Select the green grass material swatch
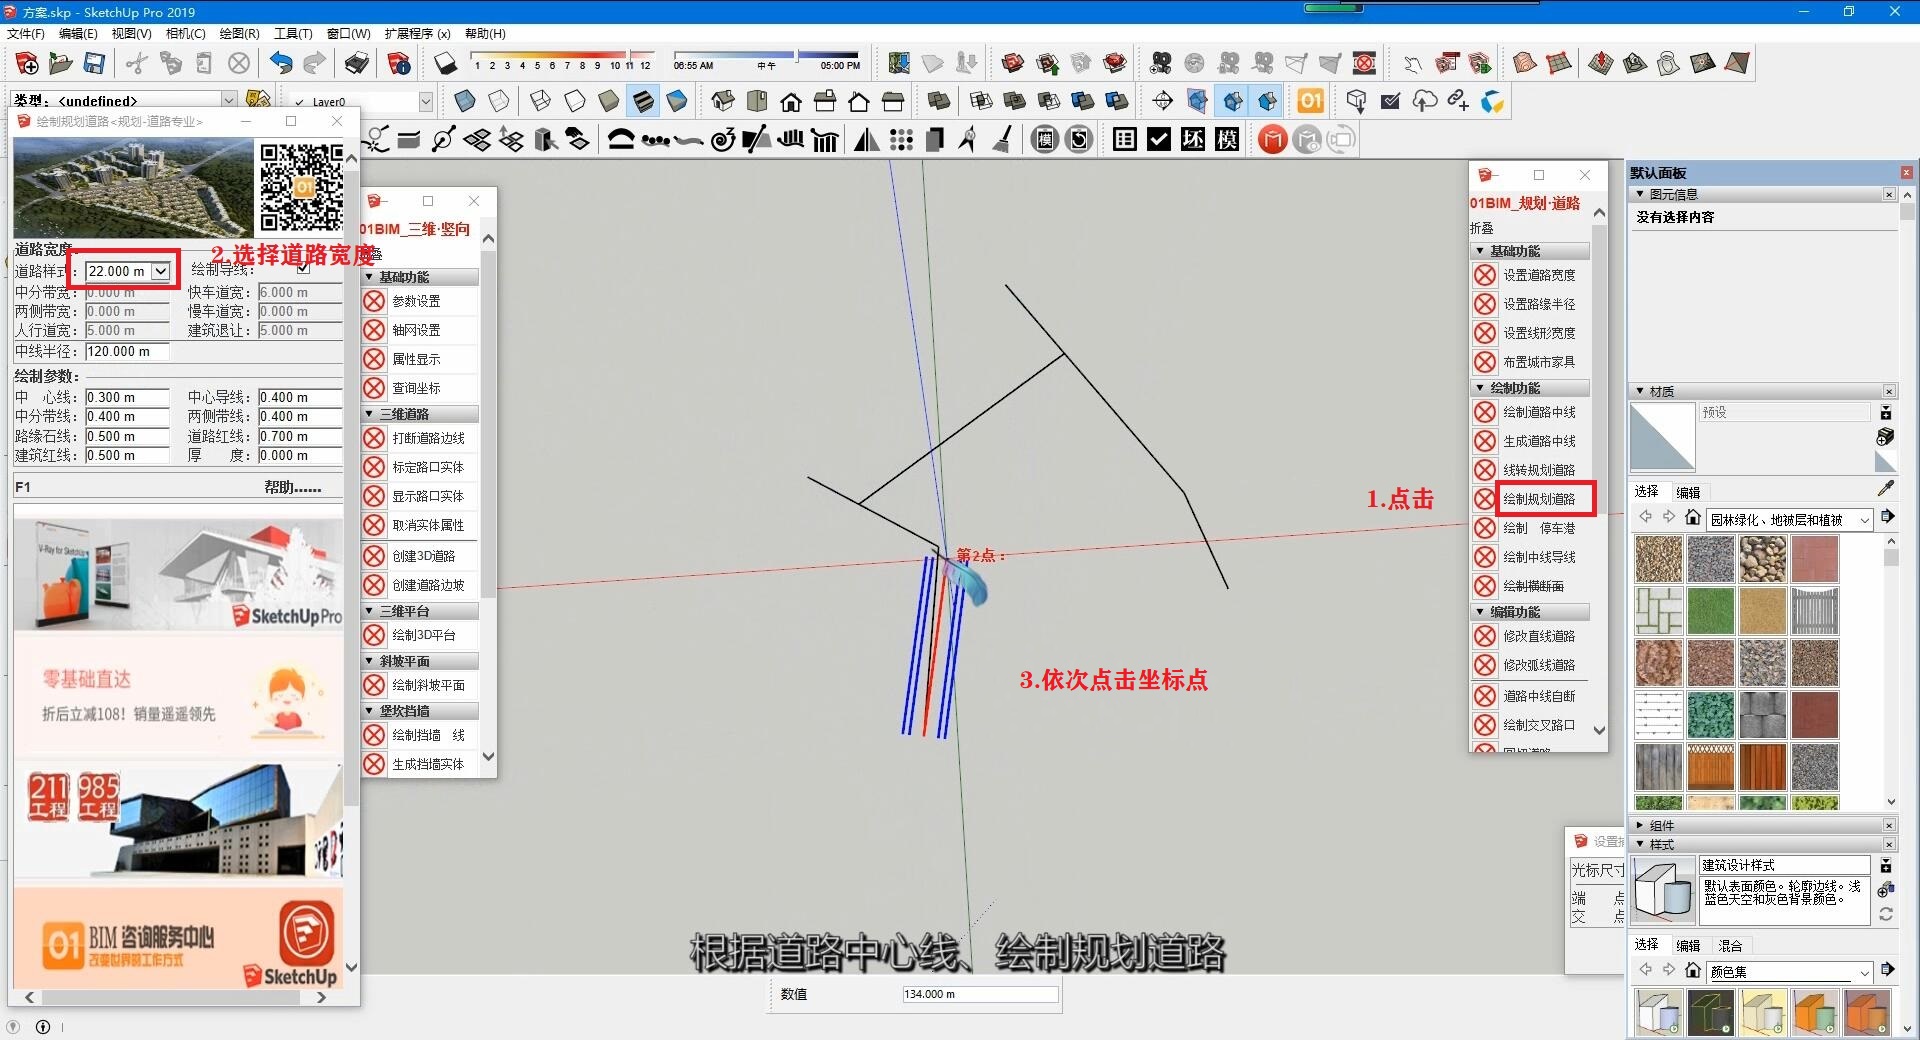This screenshot has width=1920, height=1040. coord(1710,611)
